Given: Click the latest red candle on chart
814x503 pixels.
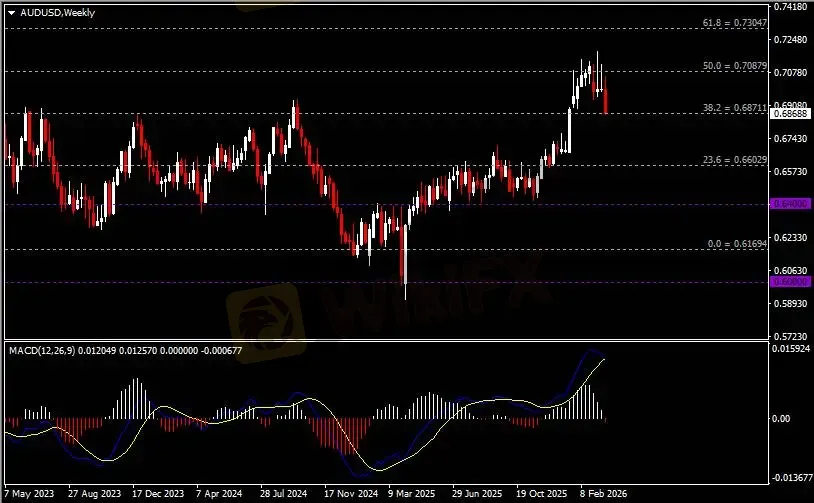Looking at the screenshot, I should pos(605,98).
